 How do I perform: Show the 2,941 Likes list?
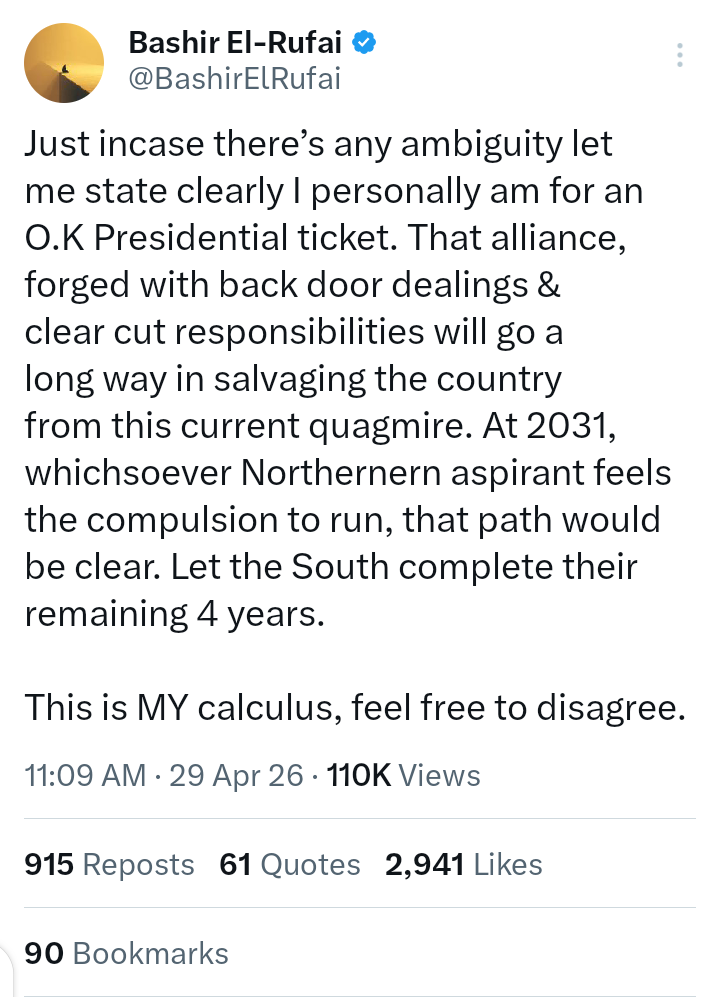[463, 864]
